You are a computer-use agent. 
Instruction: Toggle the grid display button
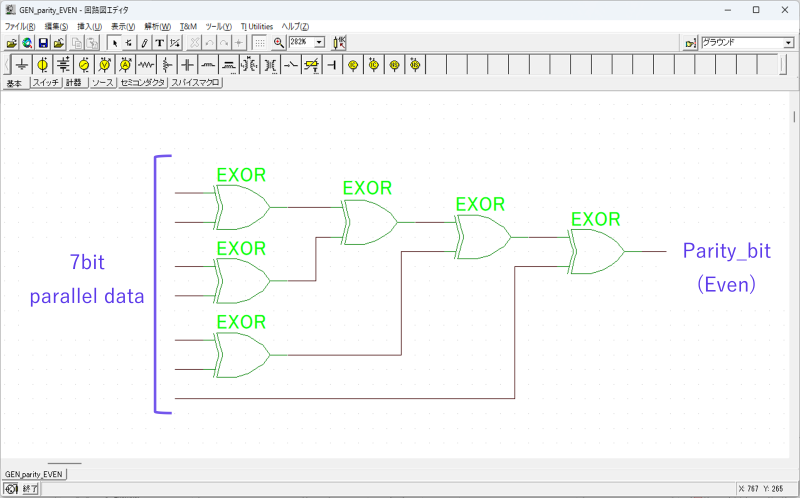pos(260,43)
